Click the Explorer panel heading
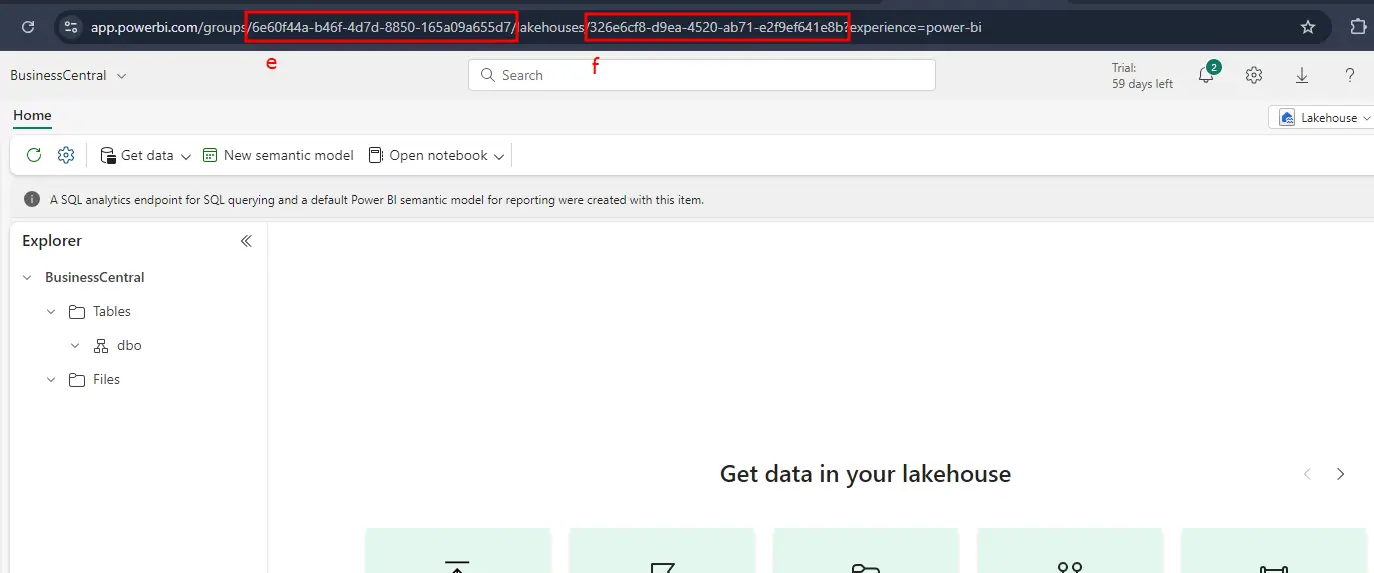 point(52,241)
